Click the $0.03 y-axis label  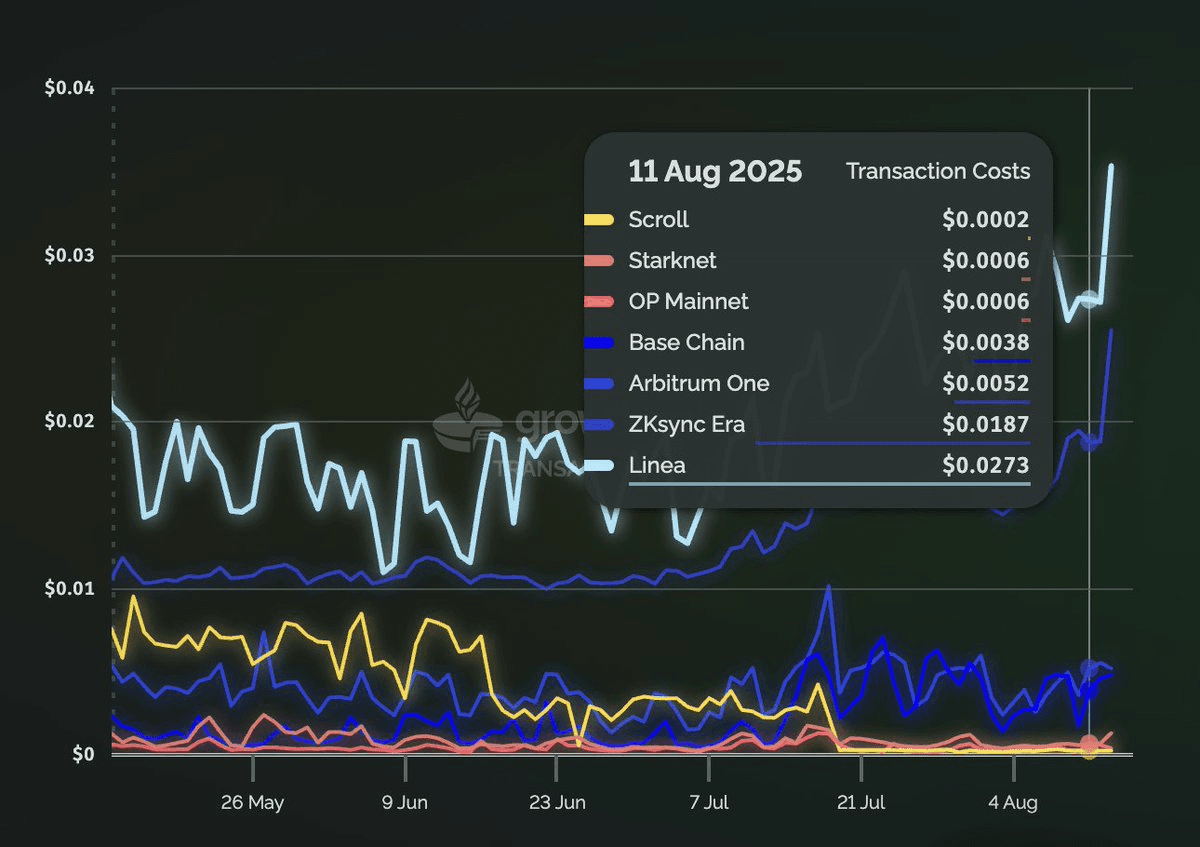[69, 255]
